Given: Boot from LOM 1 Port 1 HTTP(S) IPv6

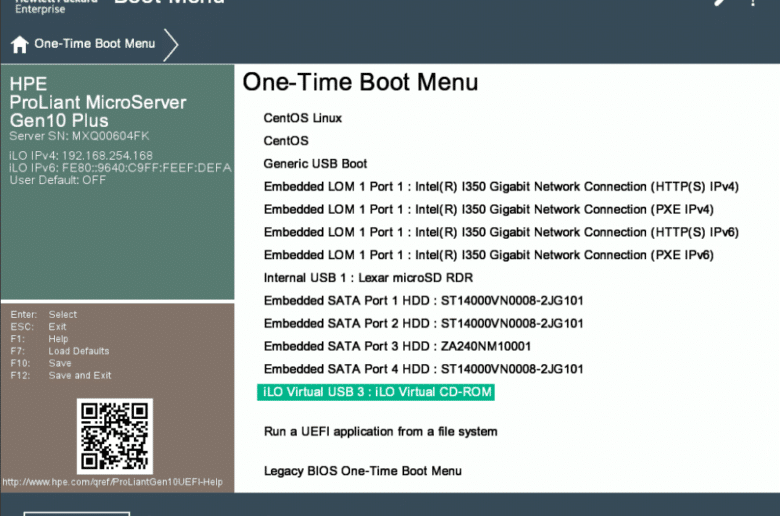Looking at the screenshot, I should point(501,232).
